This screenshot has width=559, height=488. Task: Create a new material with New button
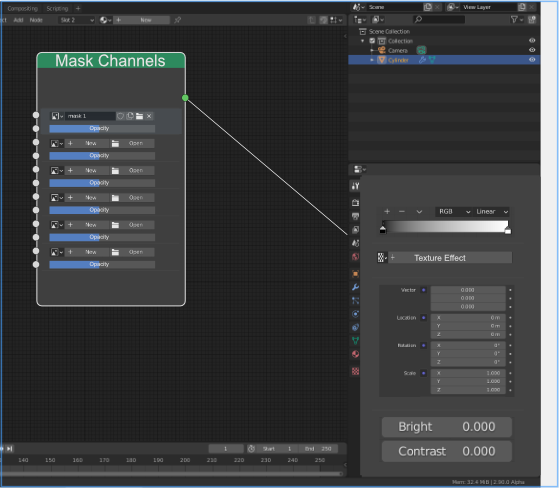click(x=142, y=20)
